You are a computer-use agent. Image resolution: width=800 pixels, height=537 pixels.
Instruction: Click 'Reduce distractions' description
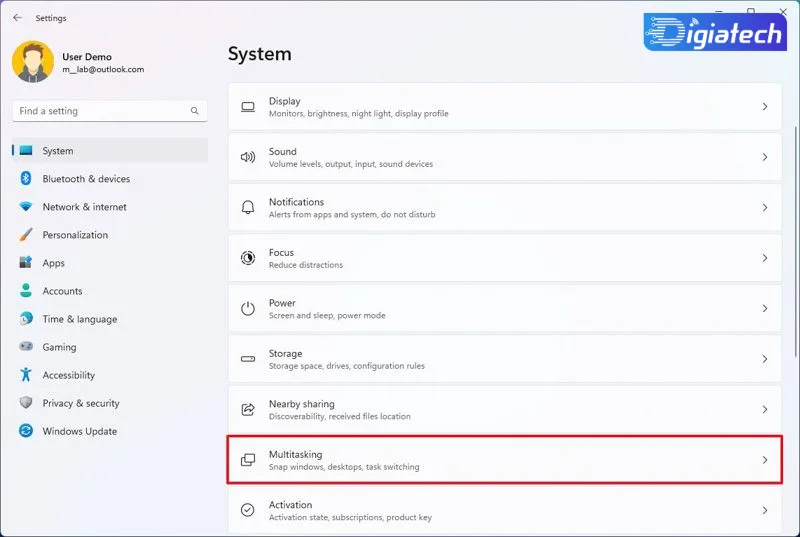coord(306,265)
